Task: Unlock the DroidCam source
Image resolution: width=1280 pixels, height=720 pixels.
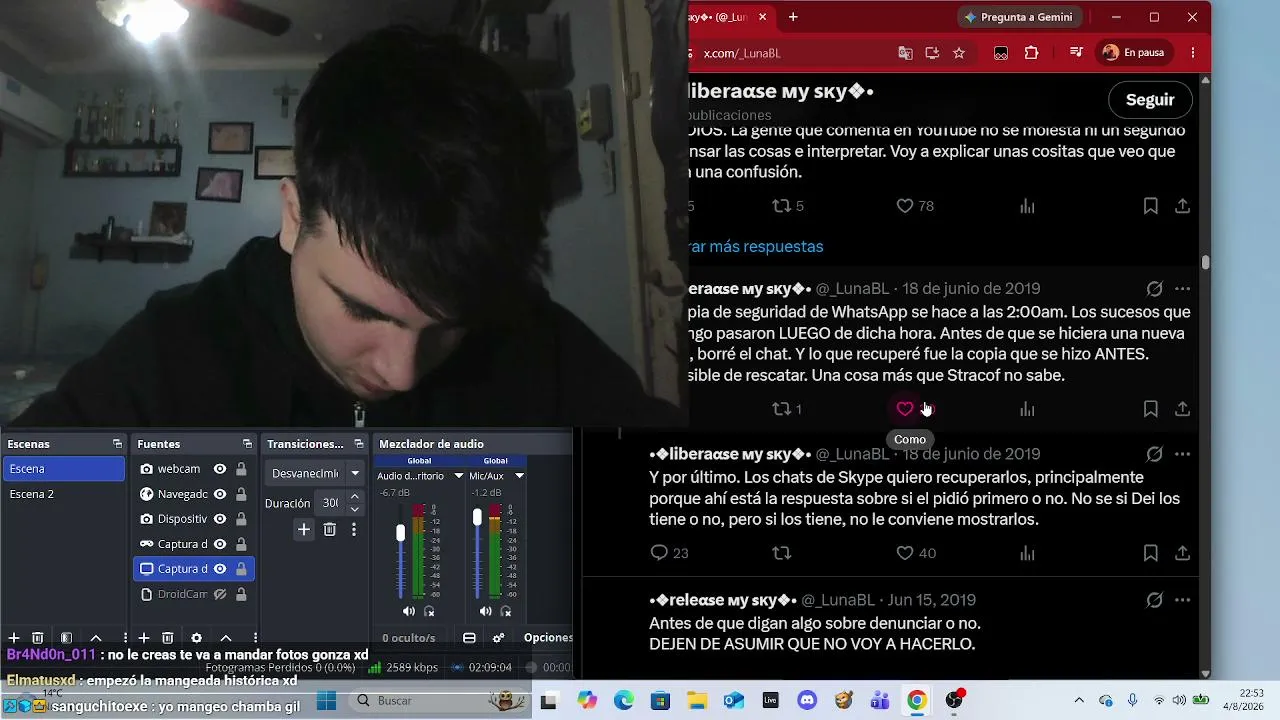Action: point(241,594)
